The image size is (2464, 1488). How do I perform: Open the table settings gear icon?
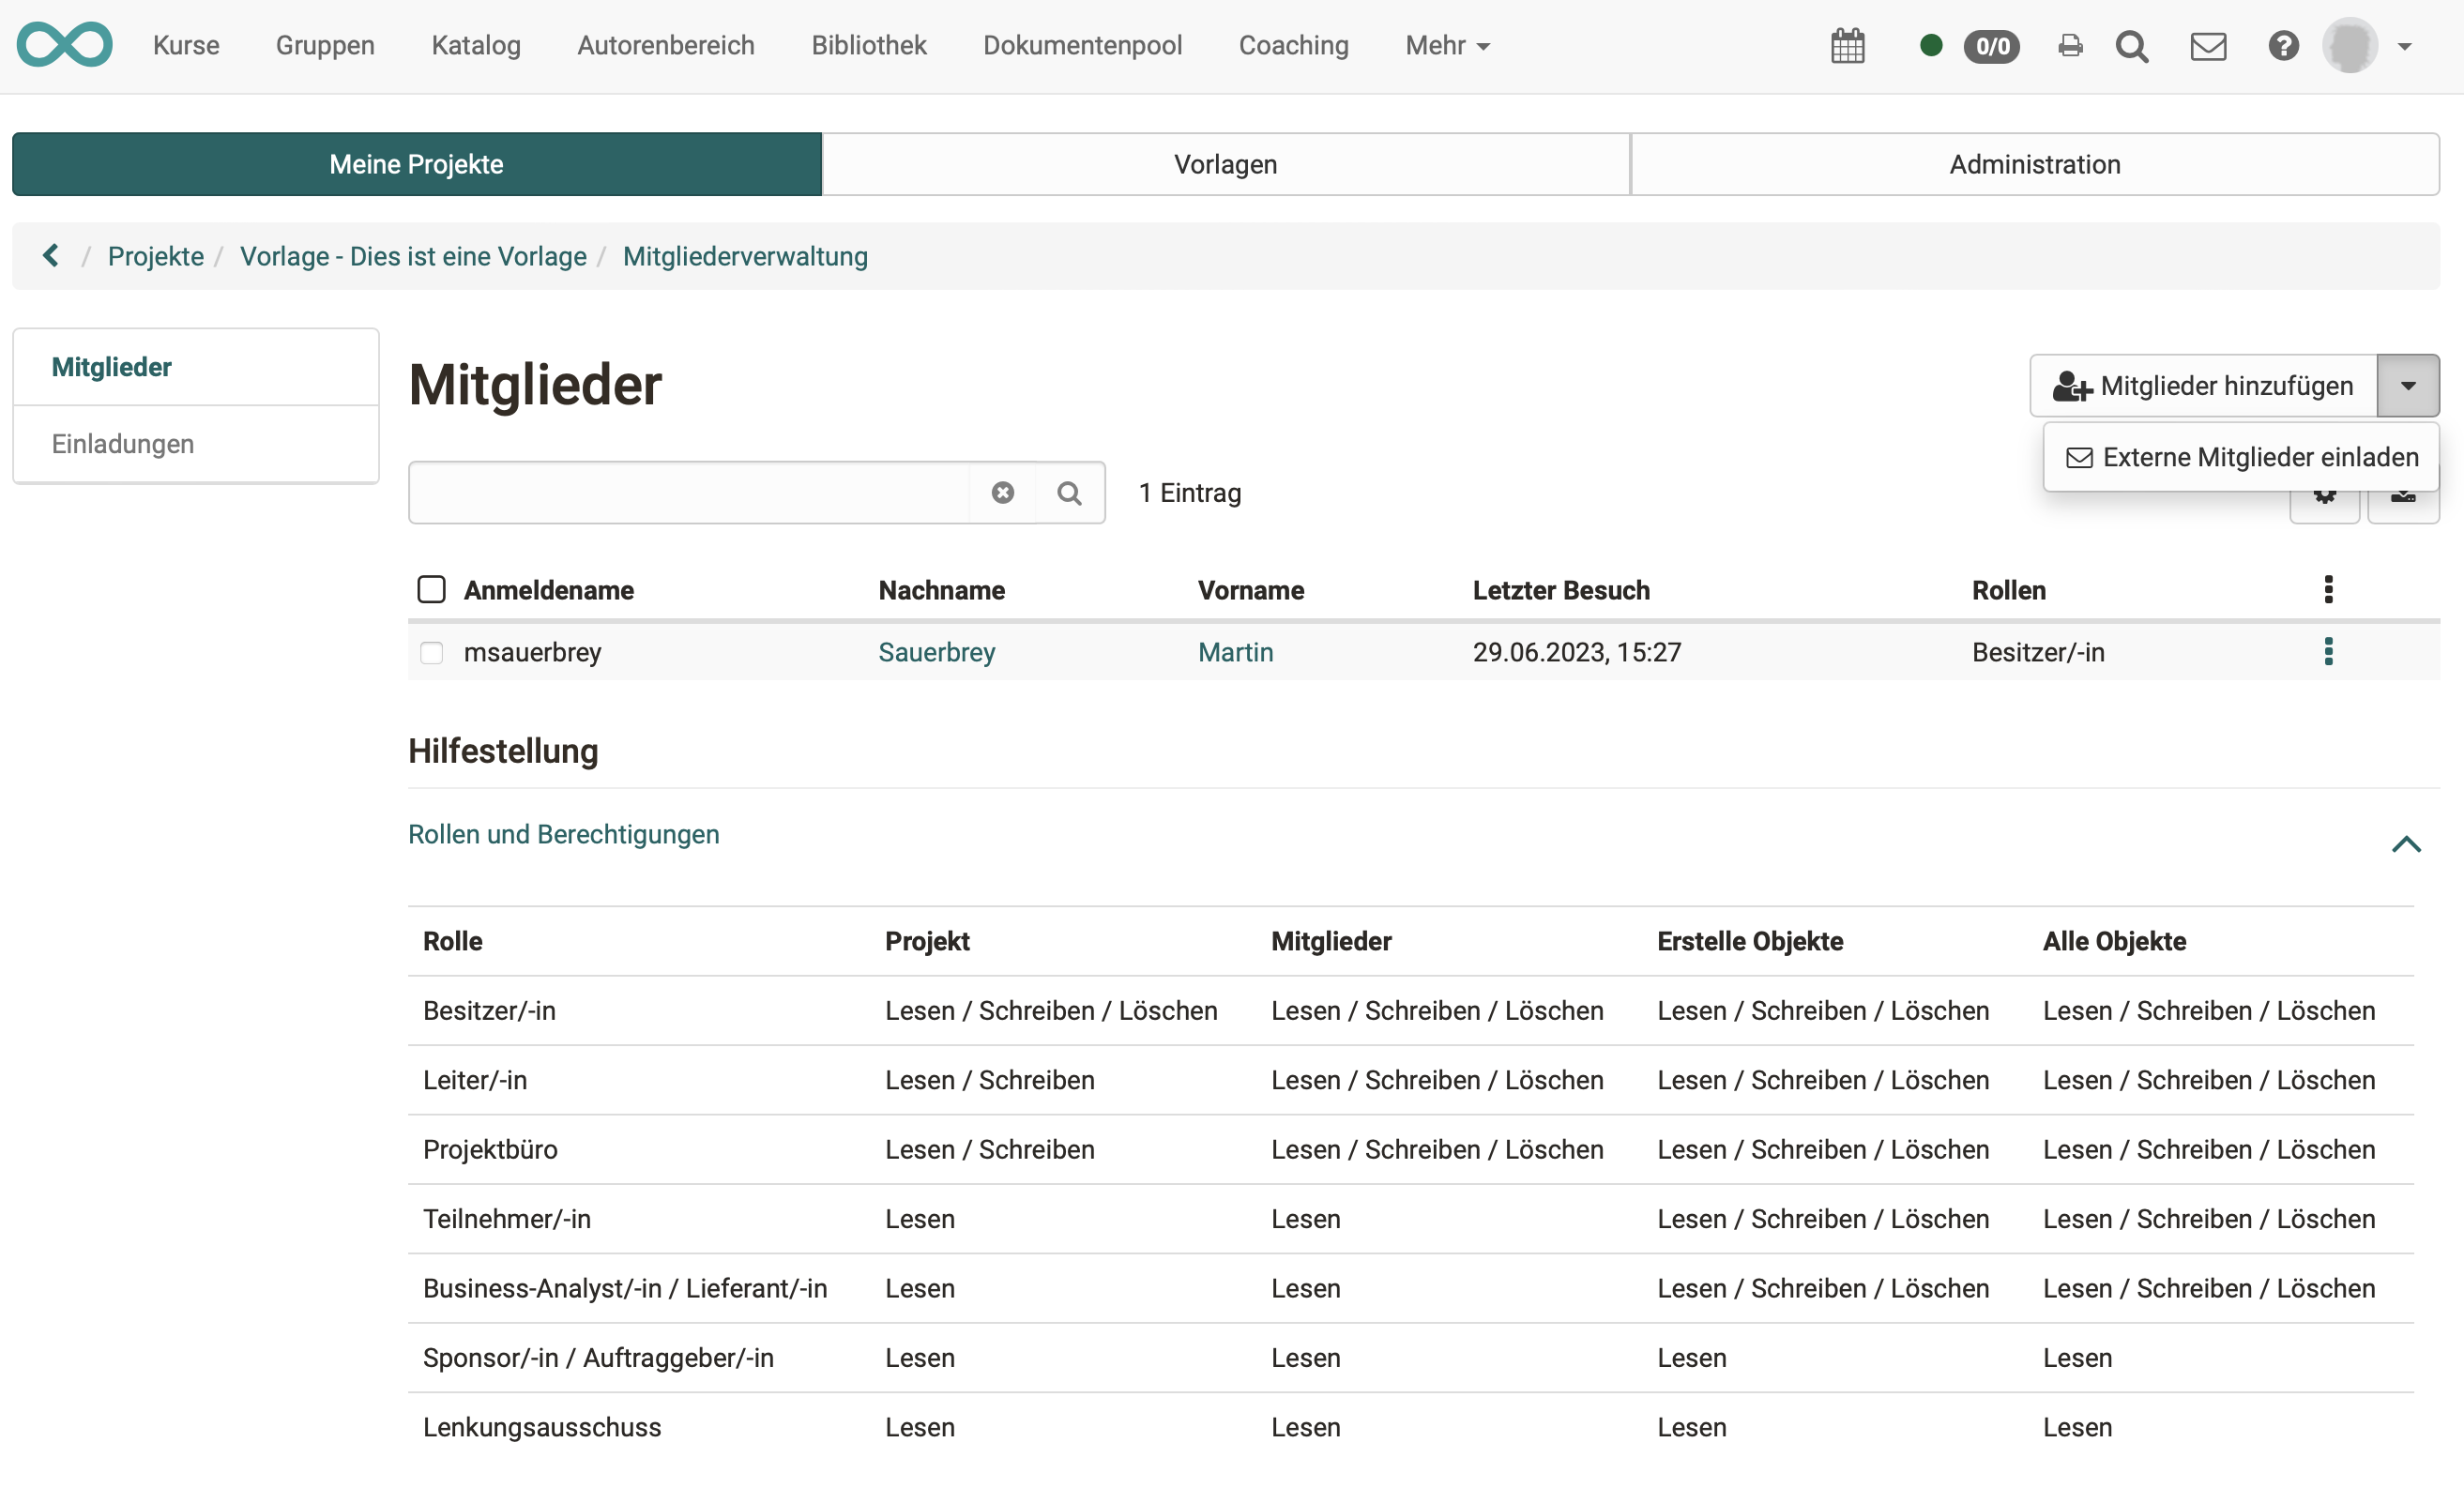tap(2325, 499)
